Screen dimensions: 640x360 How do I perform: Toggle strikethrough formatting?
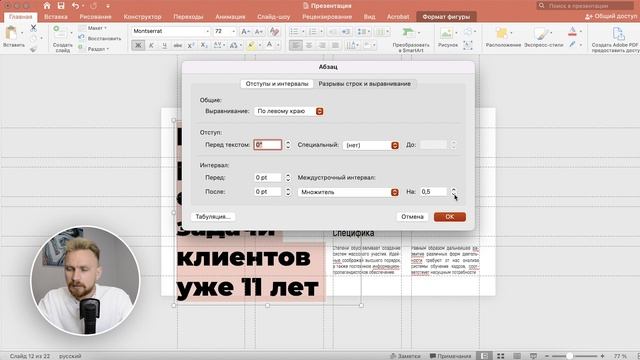pyautogui.click(x=177, y=45)
